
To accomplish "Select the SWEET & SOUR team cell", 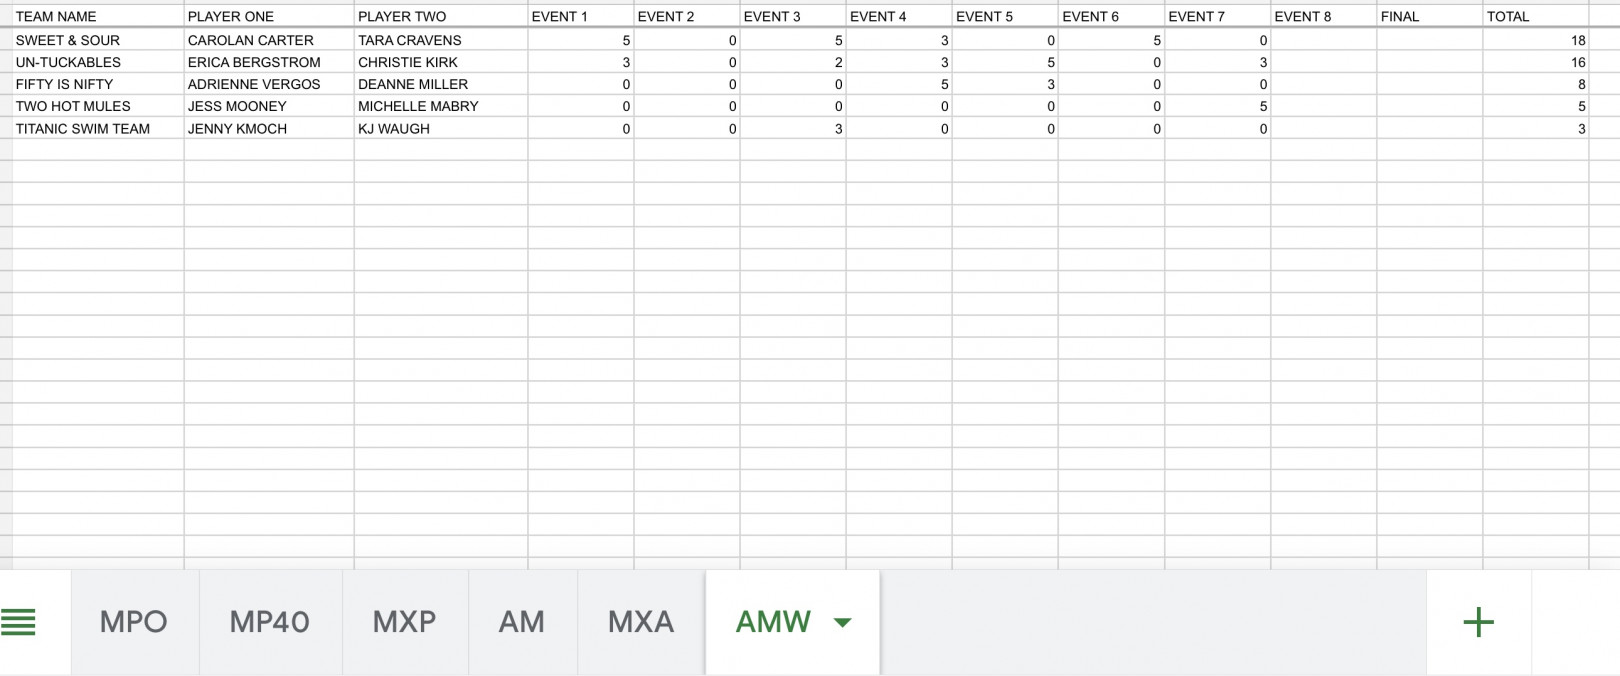I will tap(98, 40).
